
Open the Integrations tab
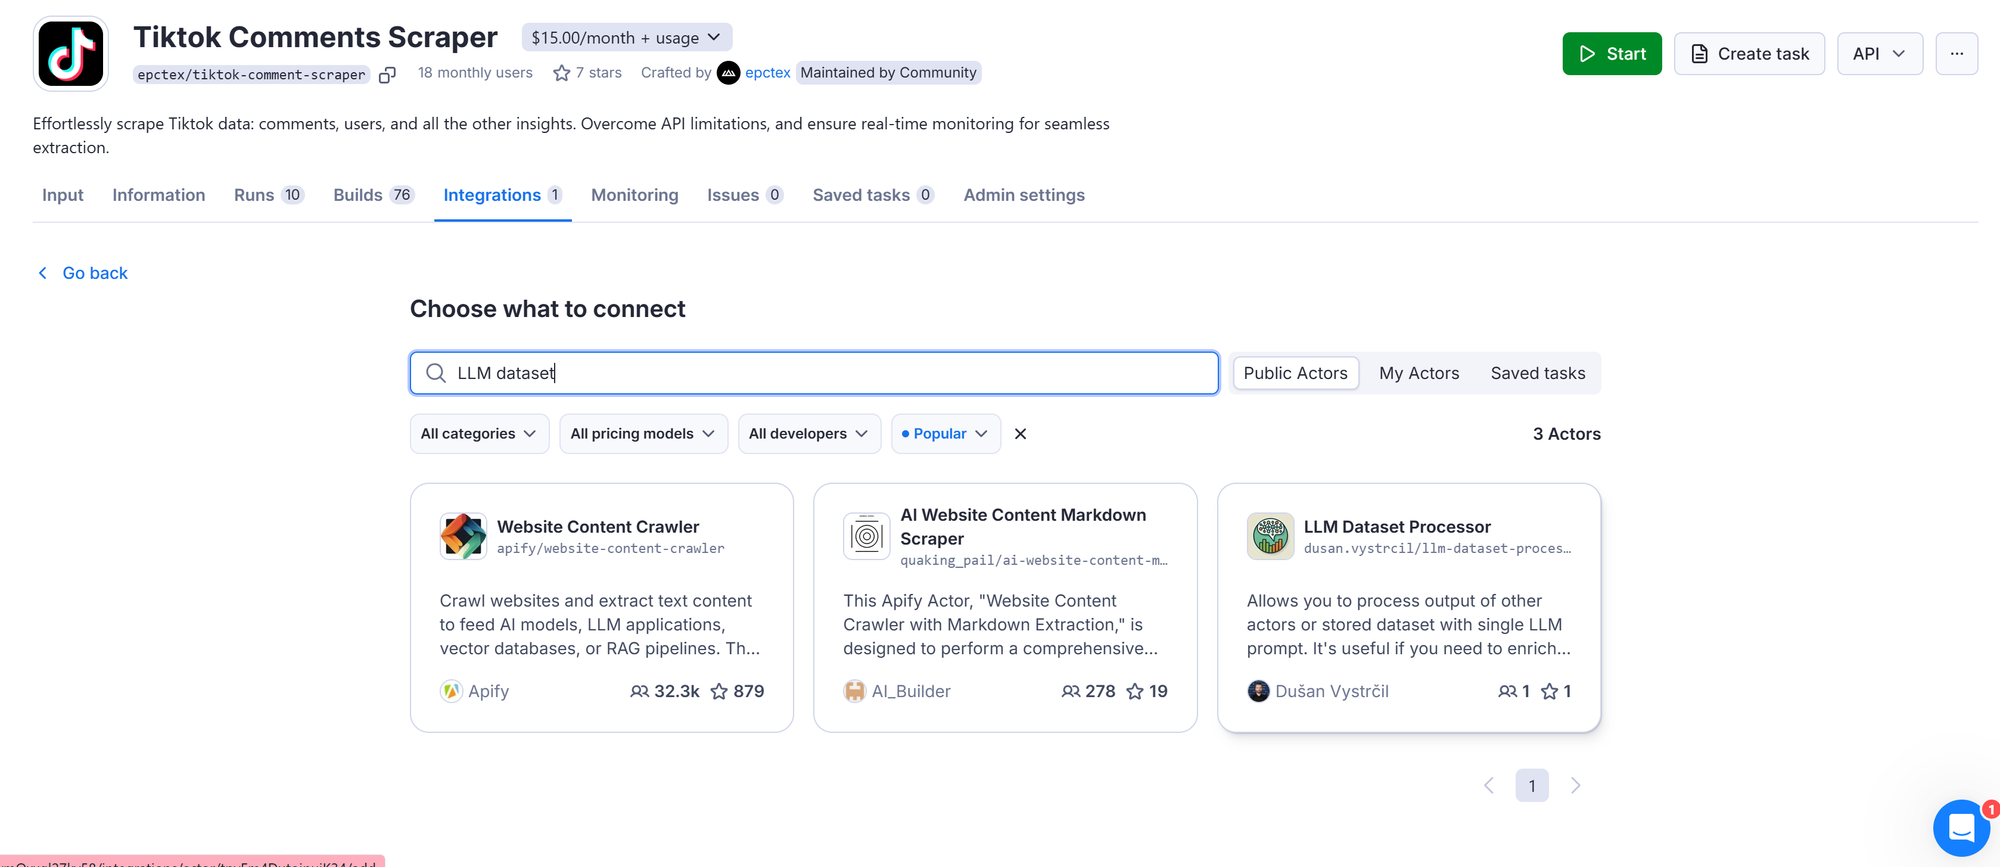point(502,195)
